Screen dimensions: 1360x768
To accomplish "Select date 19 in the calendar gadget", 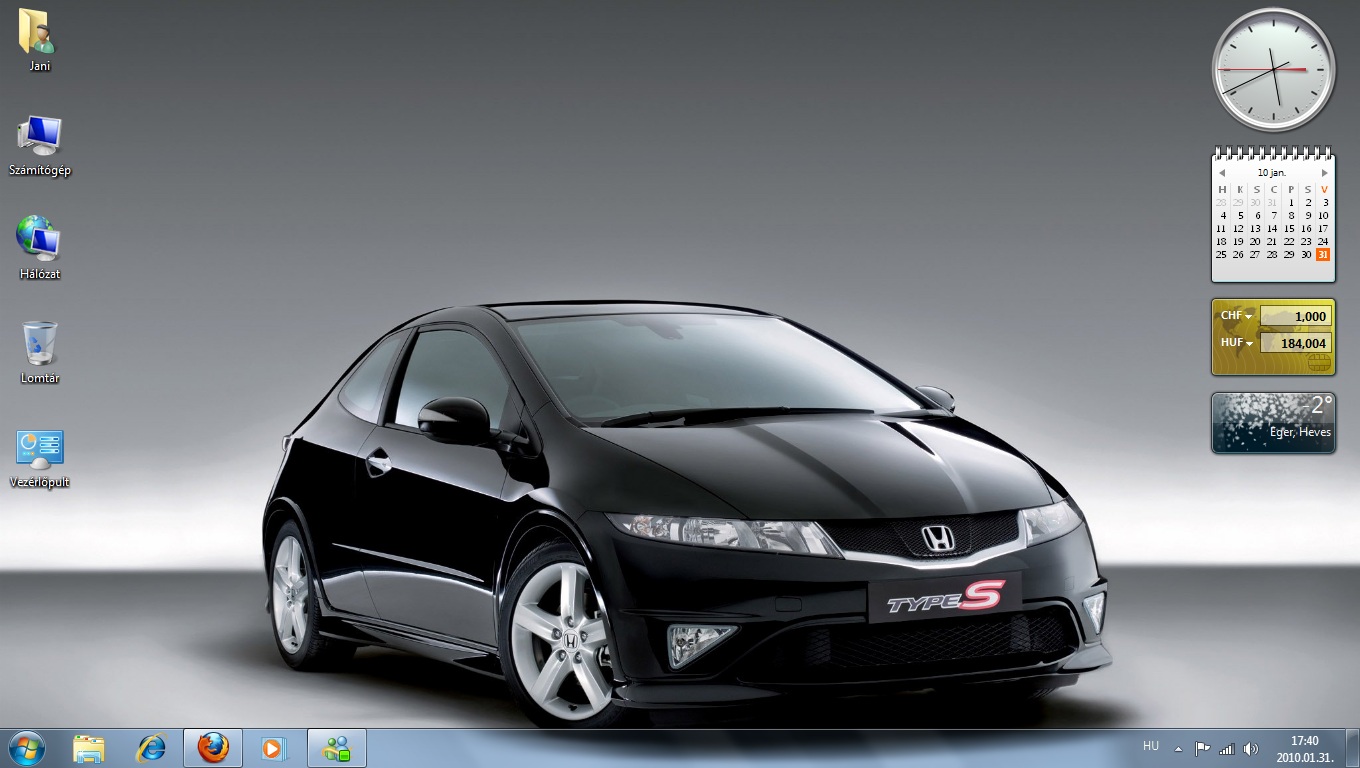I will coord(1238,241).
